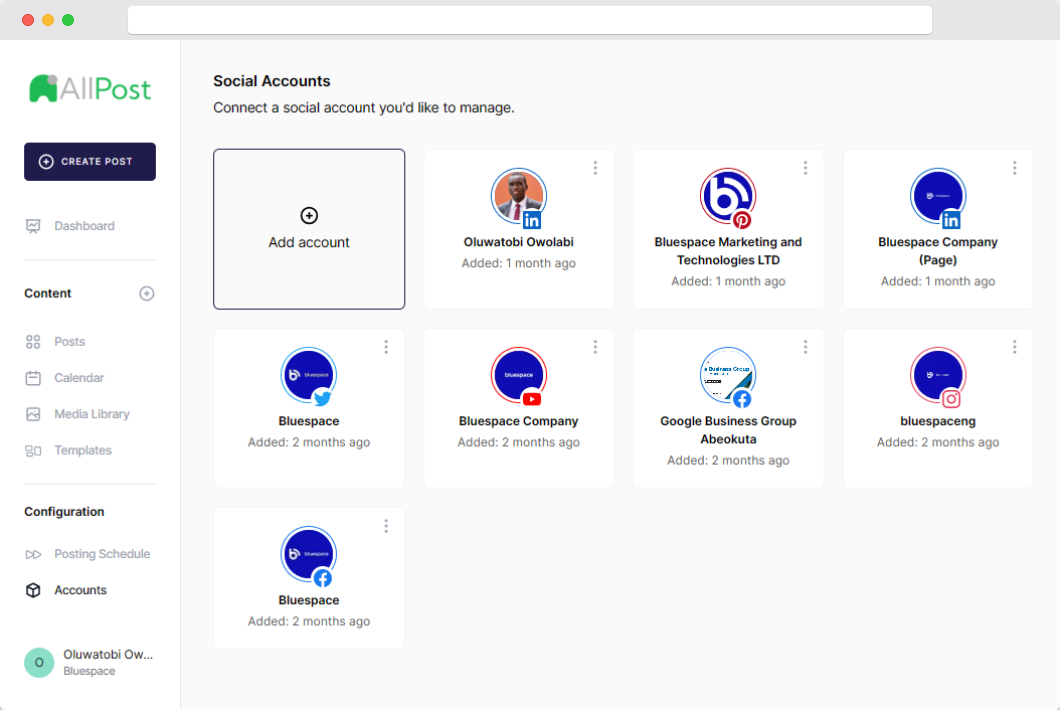Select the Bluespace Company YouTube avatar
The image size is (1060, 710).
[518, 375]
